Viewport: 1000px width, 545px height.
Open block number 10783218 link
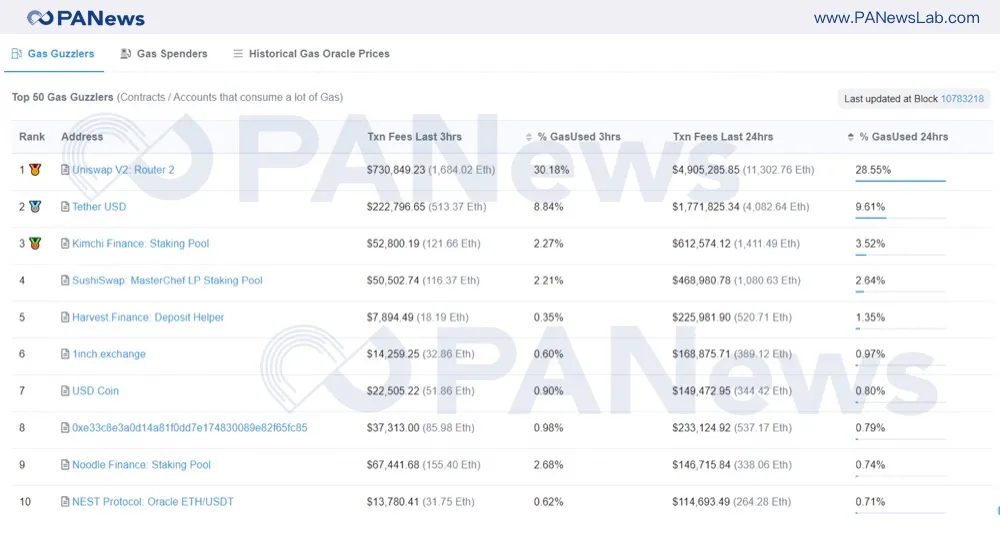[962, 99]
